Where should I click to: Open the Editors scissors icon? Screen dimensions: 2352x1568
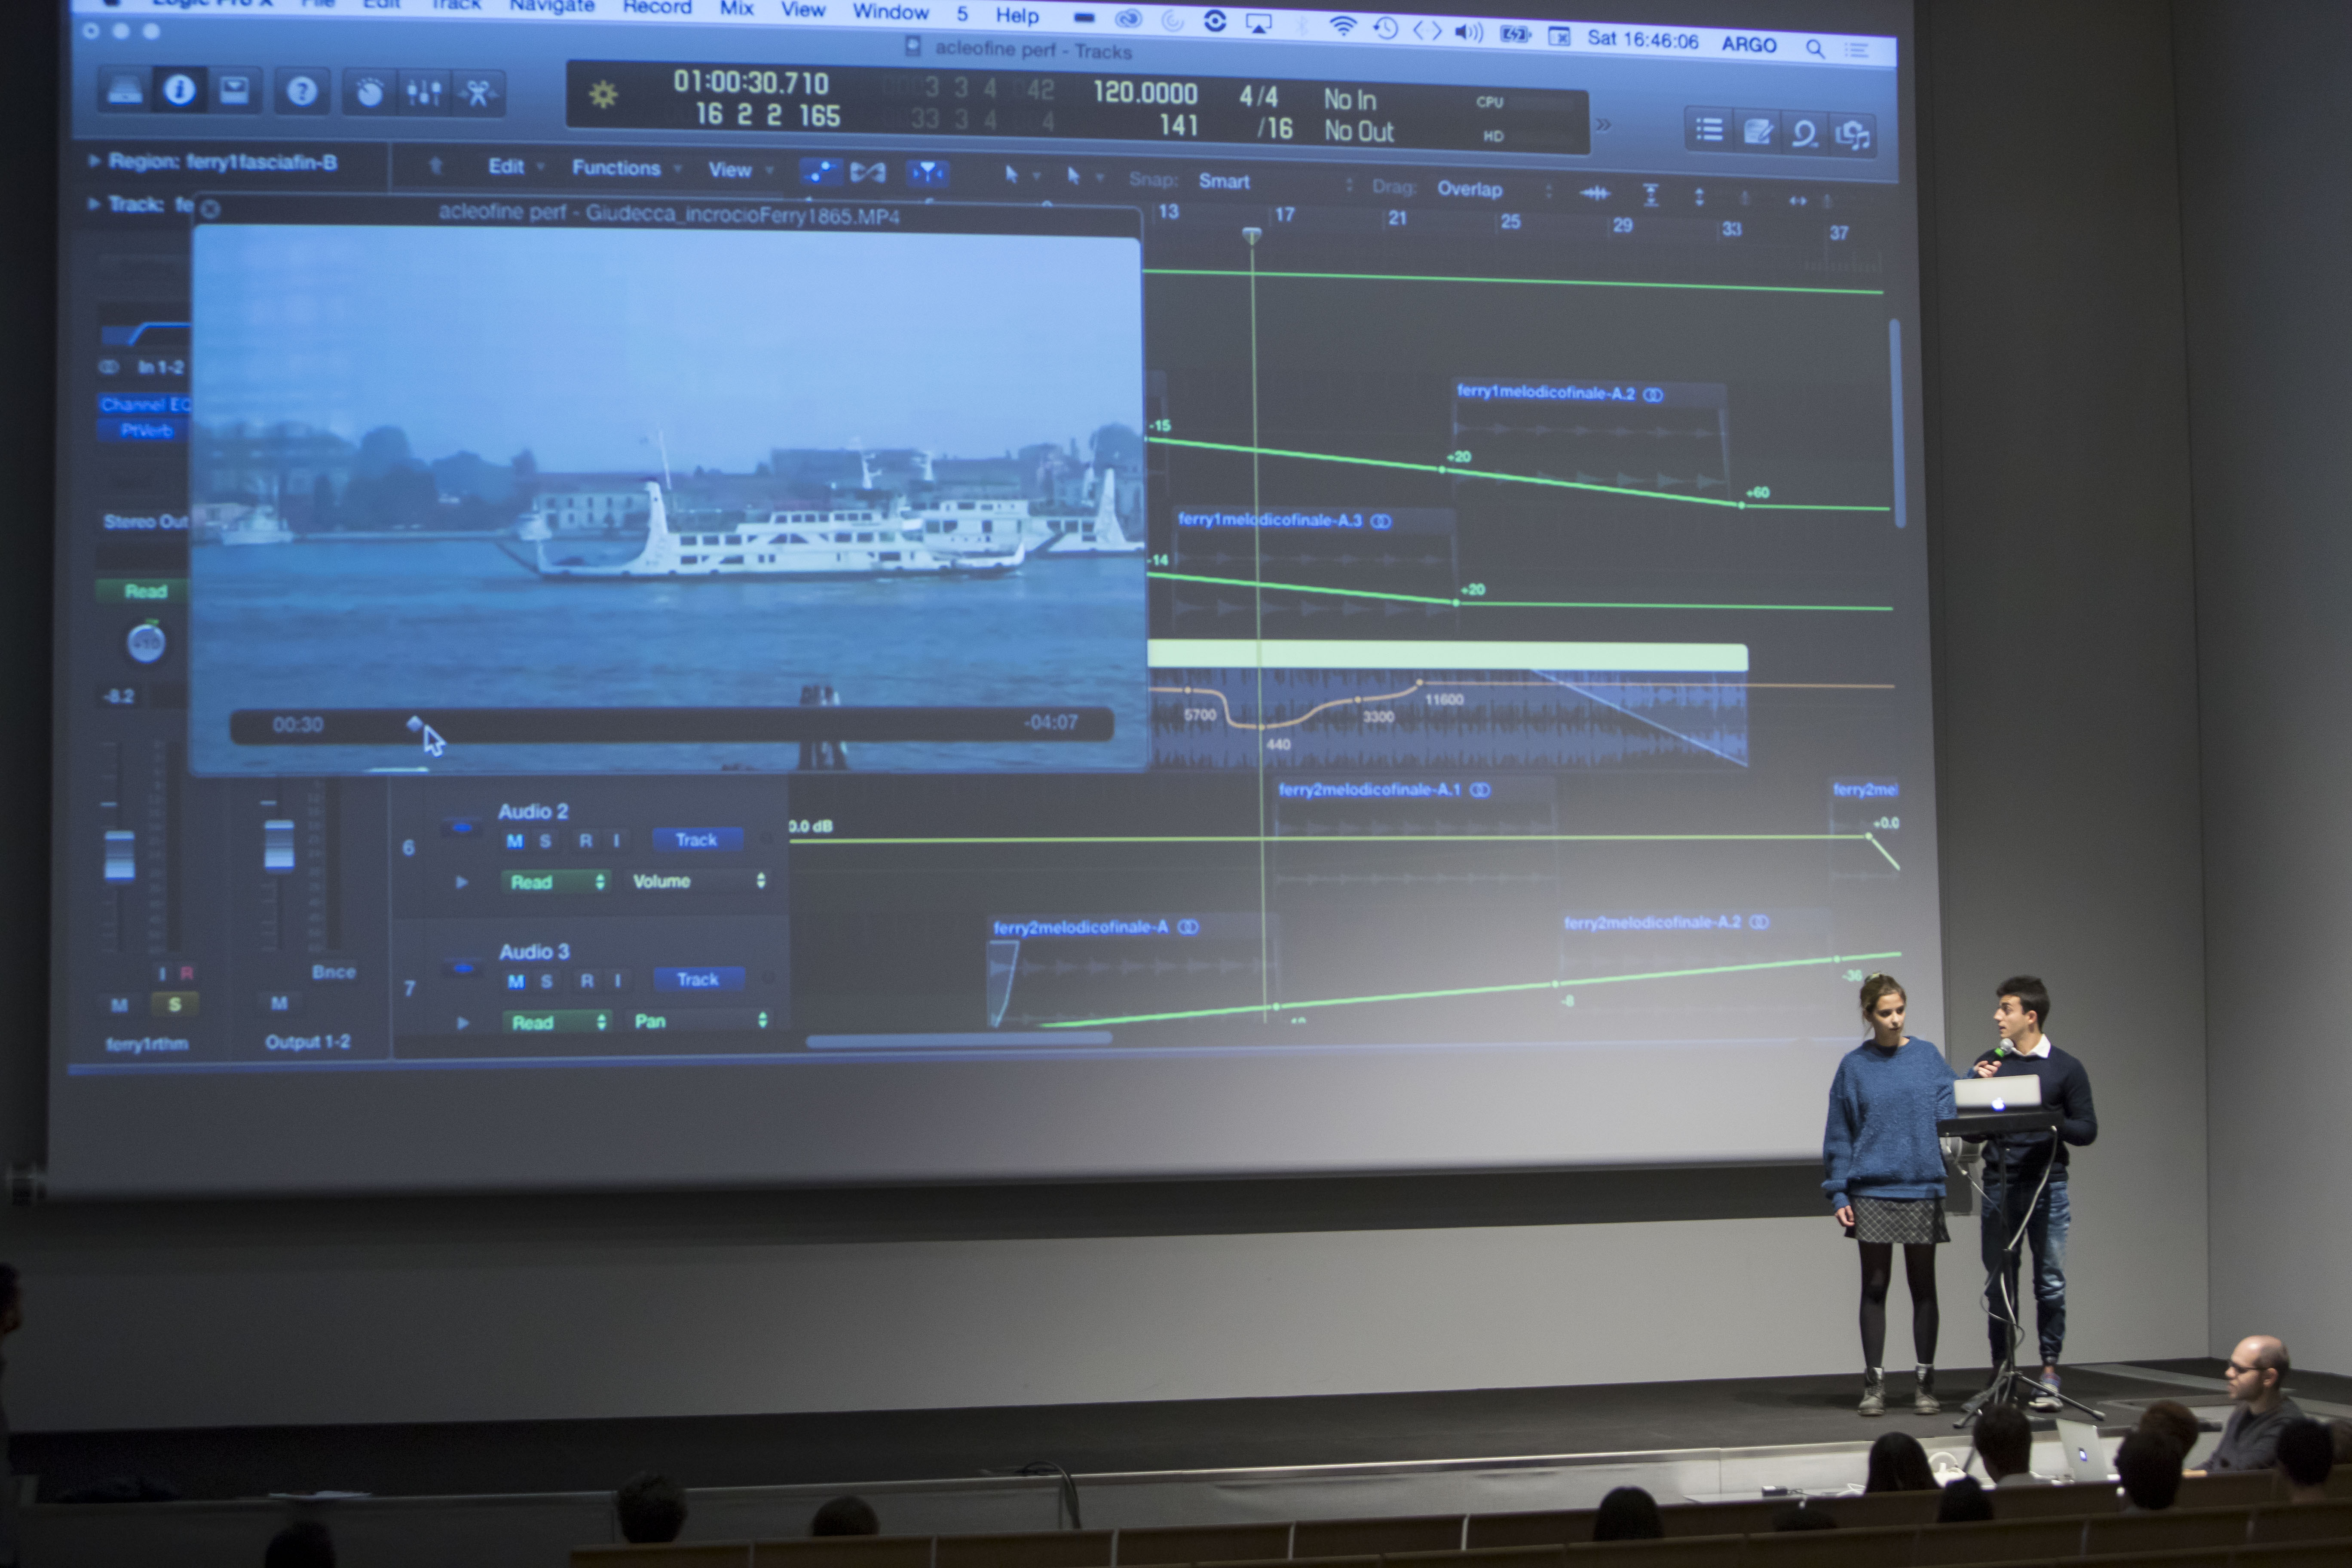point(478,95)
